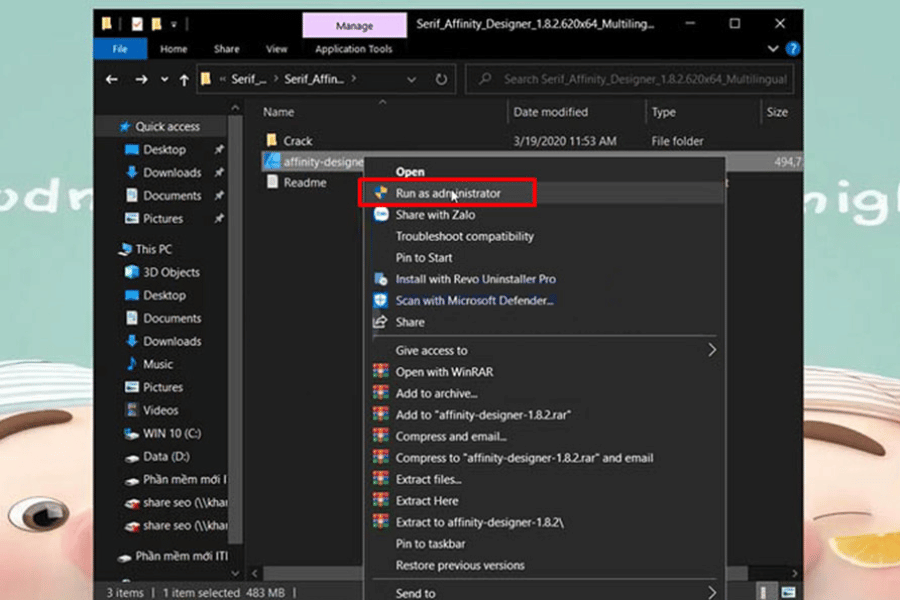
Task: Choose Extract files... in context menu
Action: (x=428, y=479)
